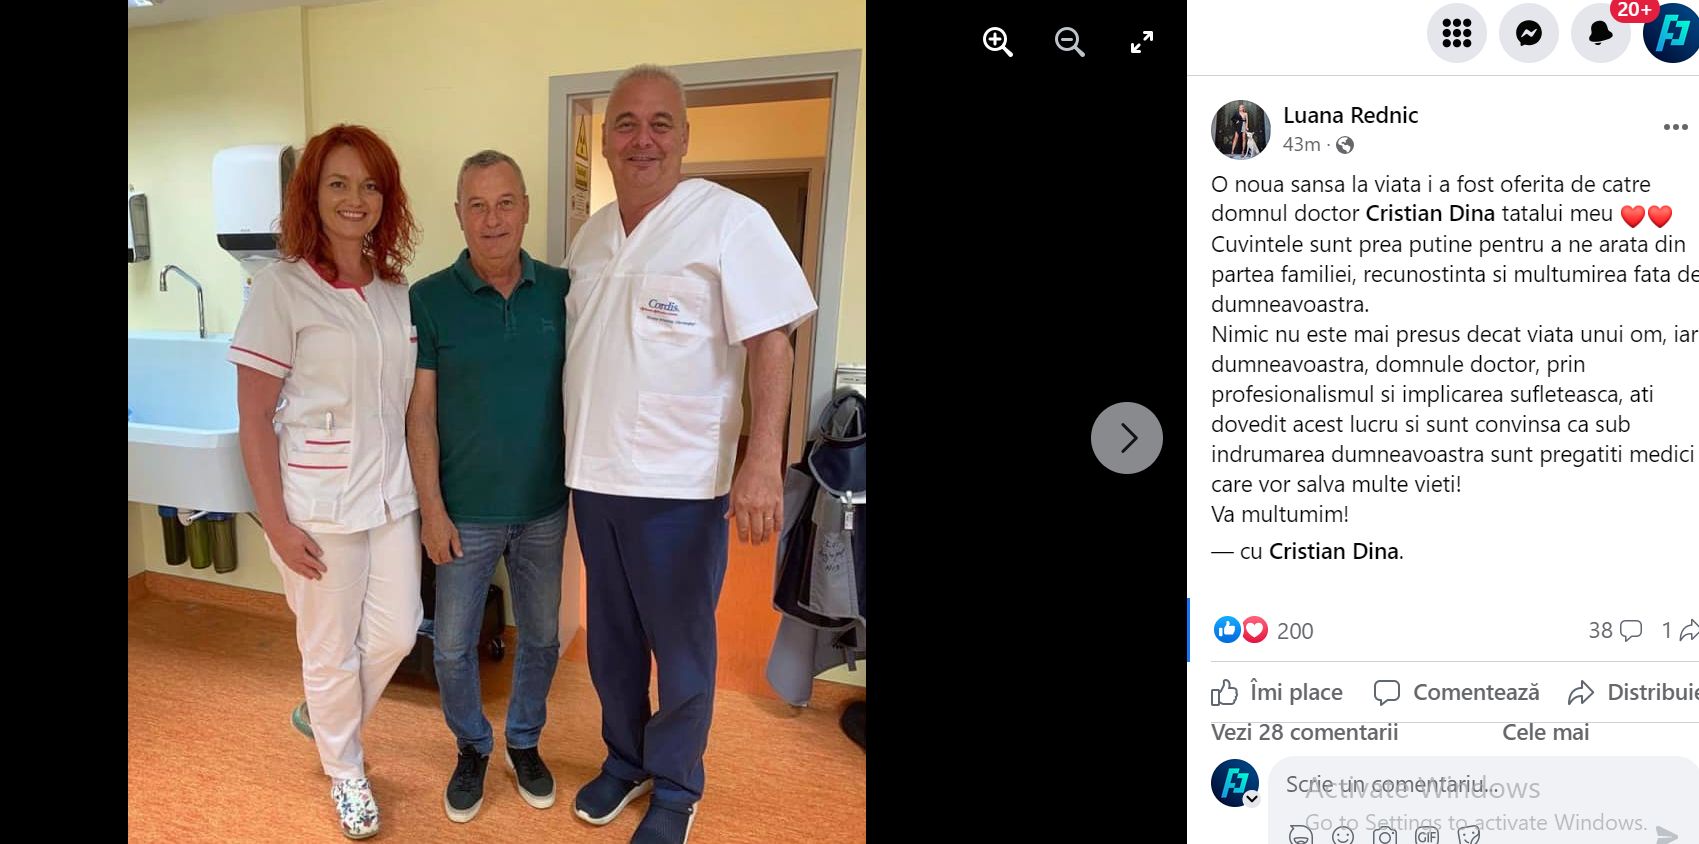Screen dimensions: 1699x844
Task: Zoom in on the photo
Action: click(x=997, y=42)
